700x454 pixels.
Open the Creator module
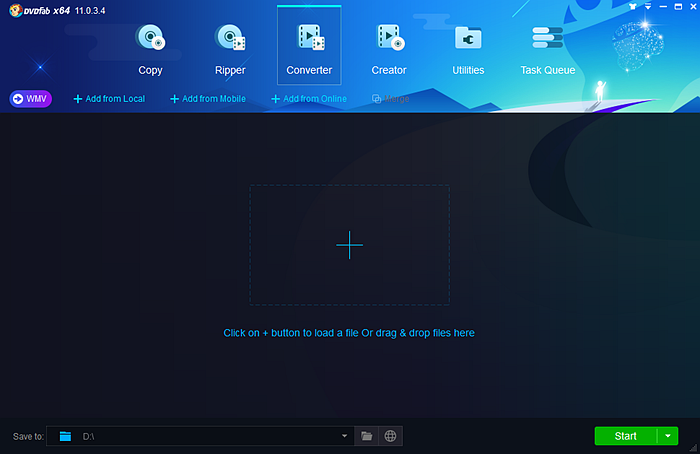(x=389, y=48)
